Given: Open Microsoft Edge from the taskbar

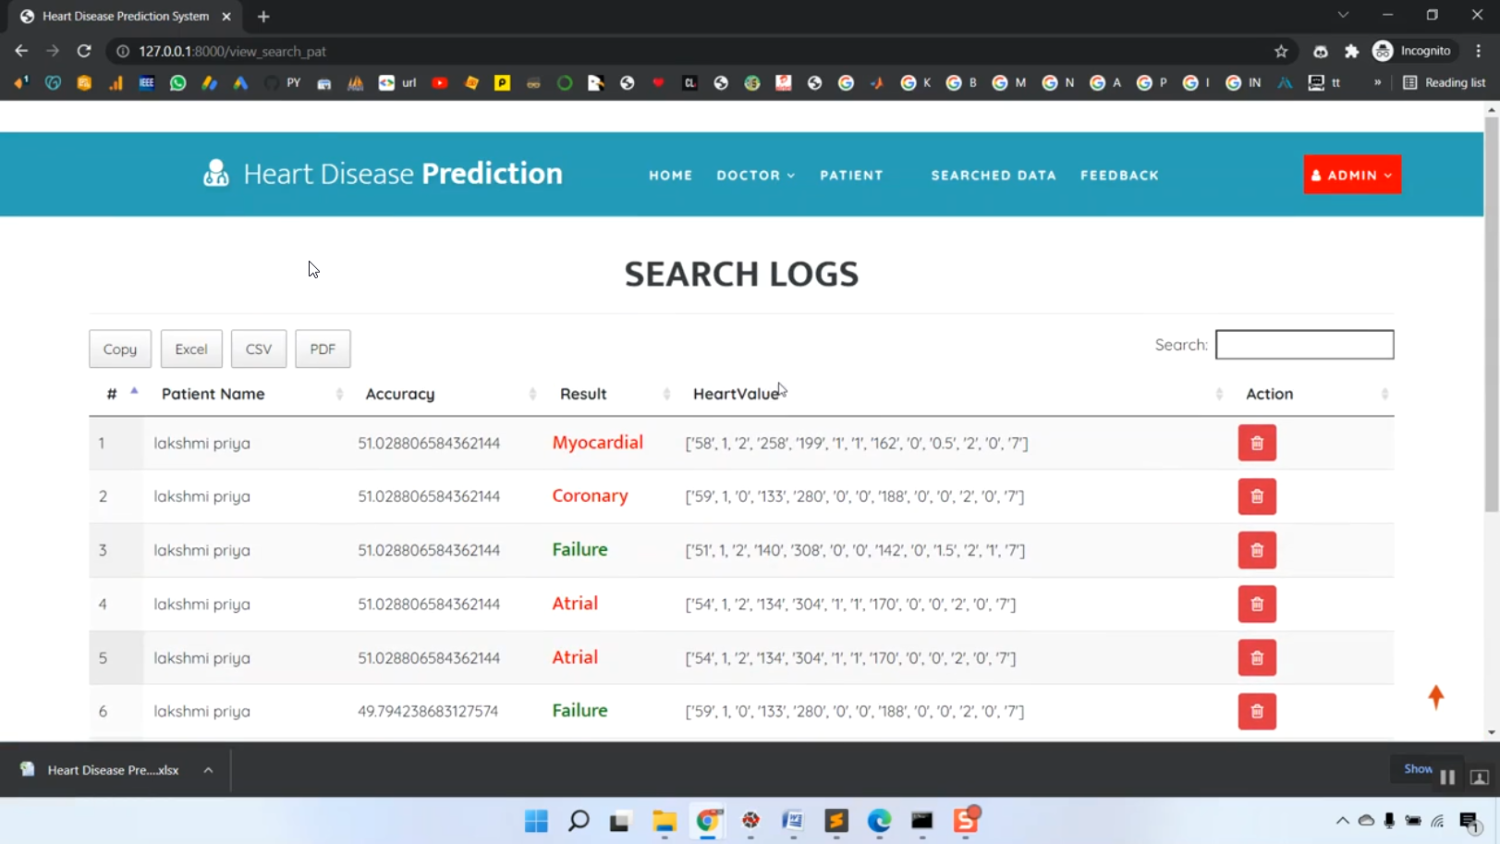Looking at the screenshot, I should click(879, 821).
